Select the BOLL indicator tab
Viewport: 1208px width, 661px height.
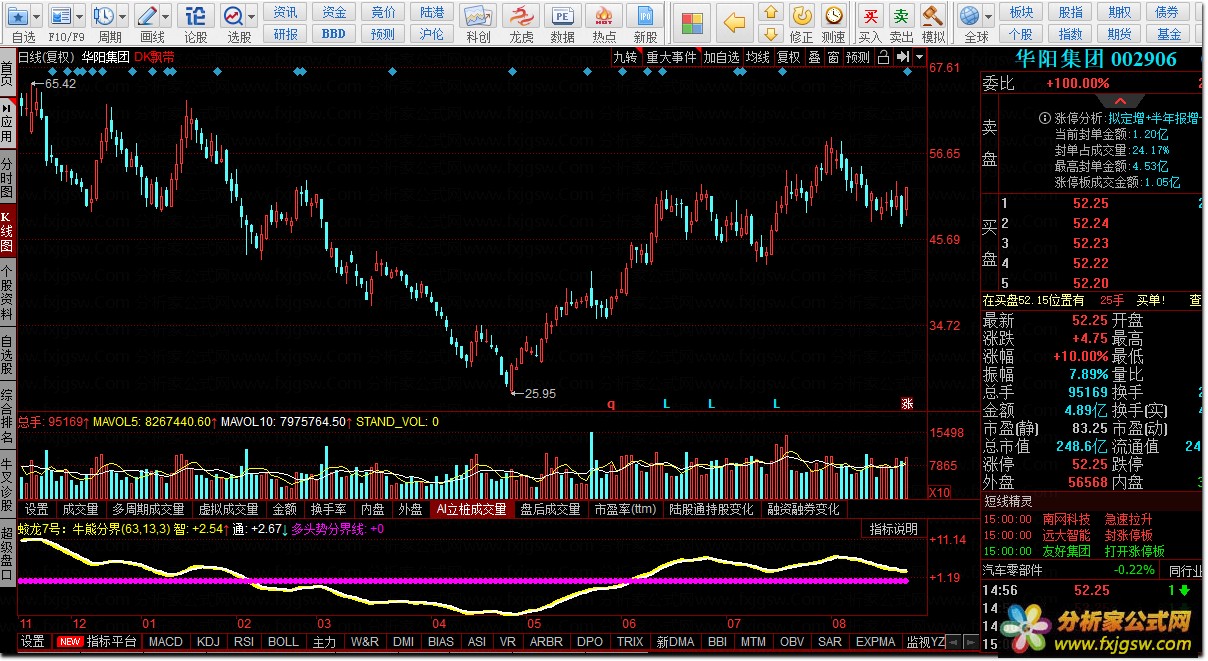point(283,642)
